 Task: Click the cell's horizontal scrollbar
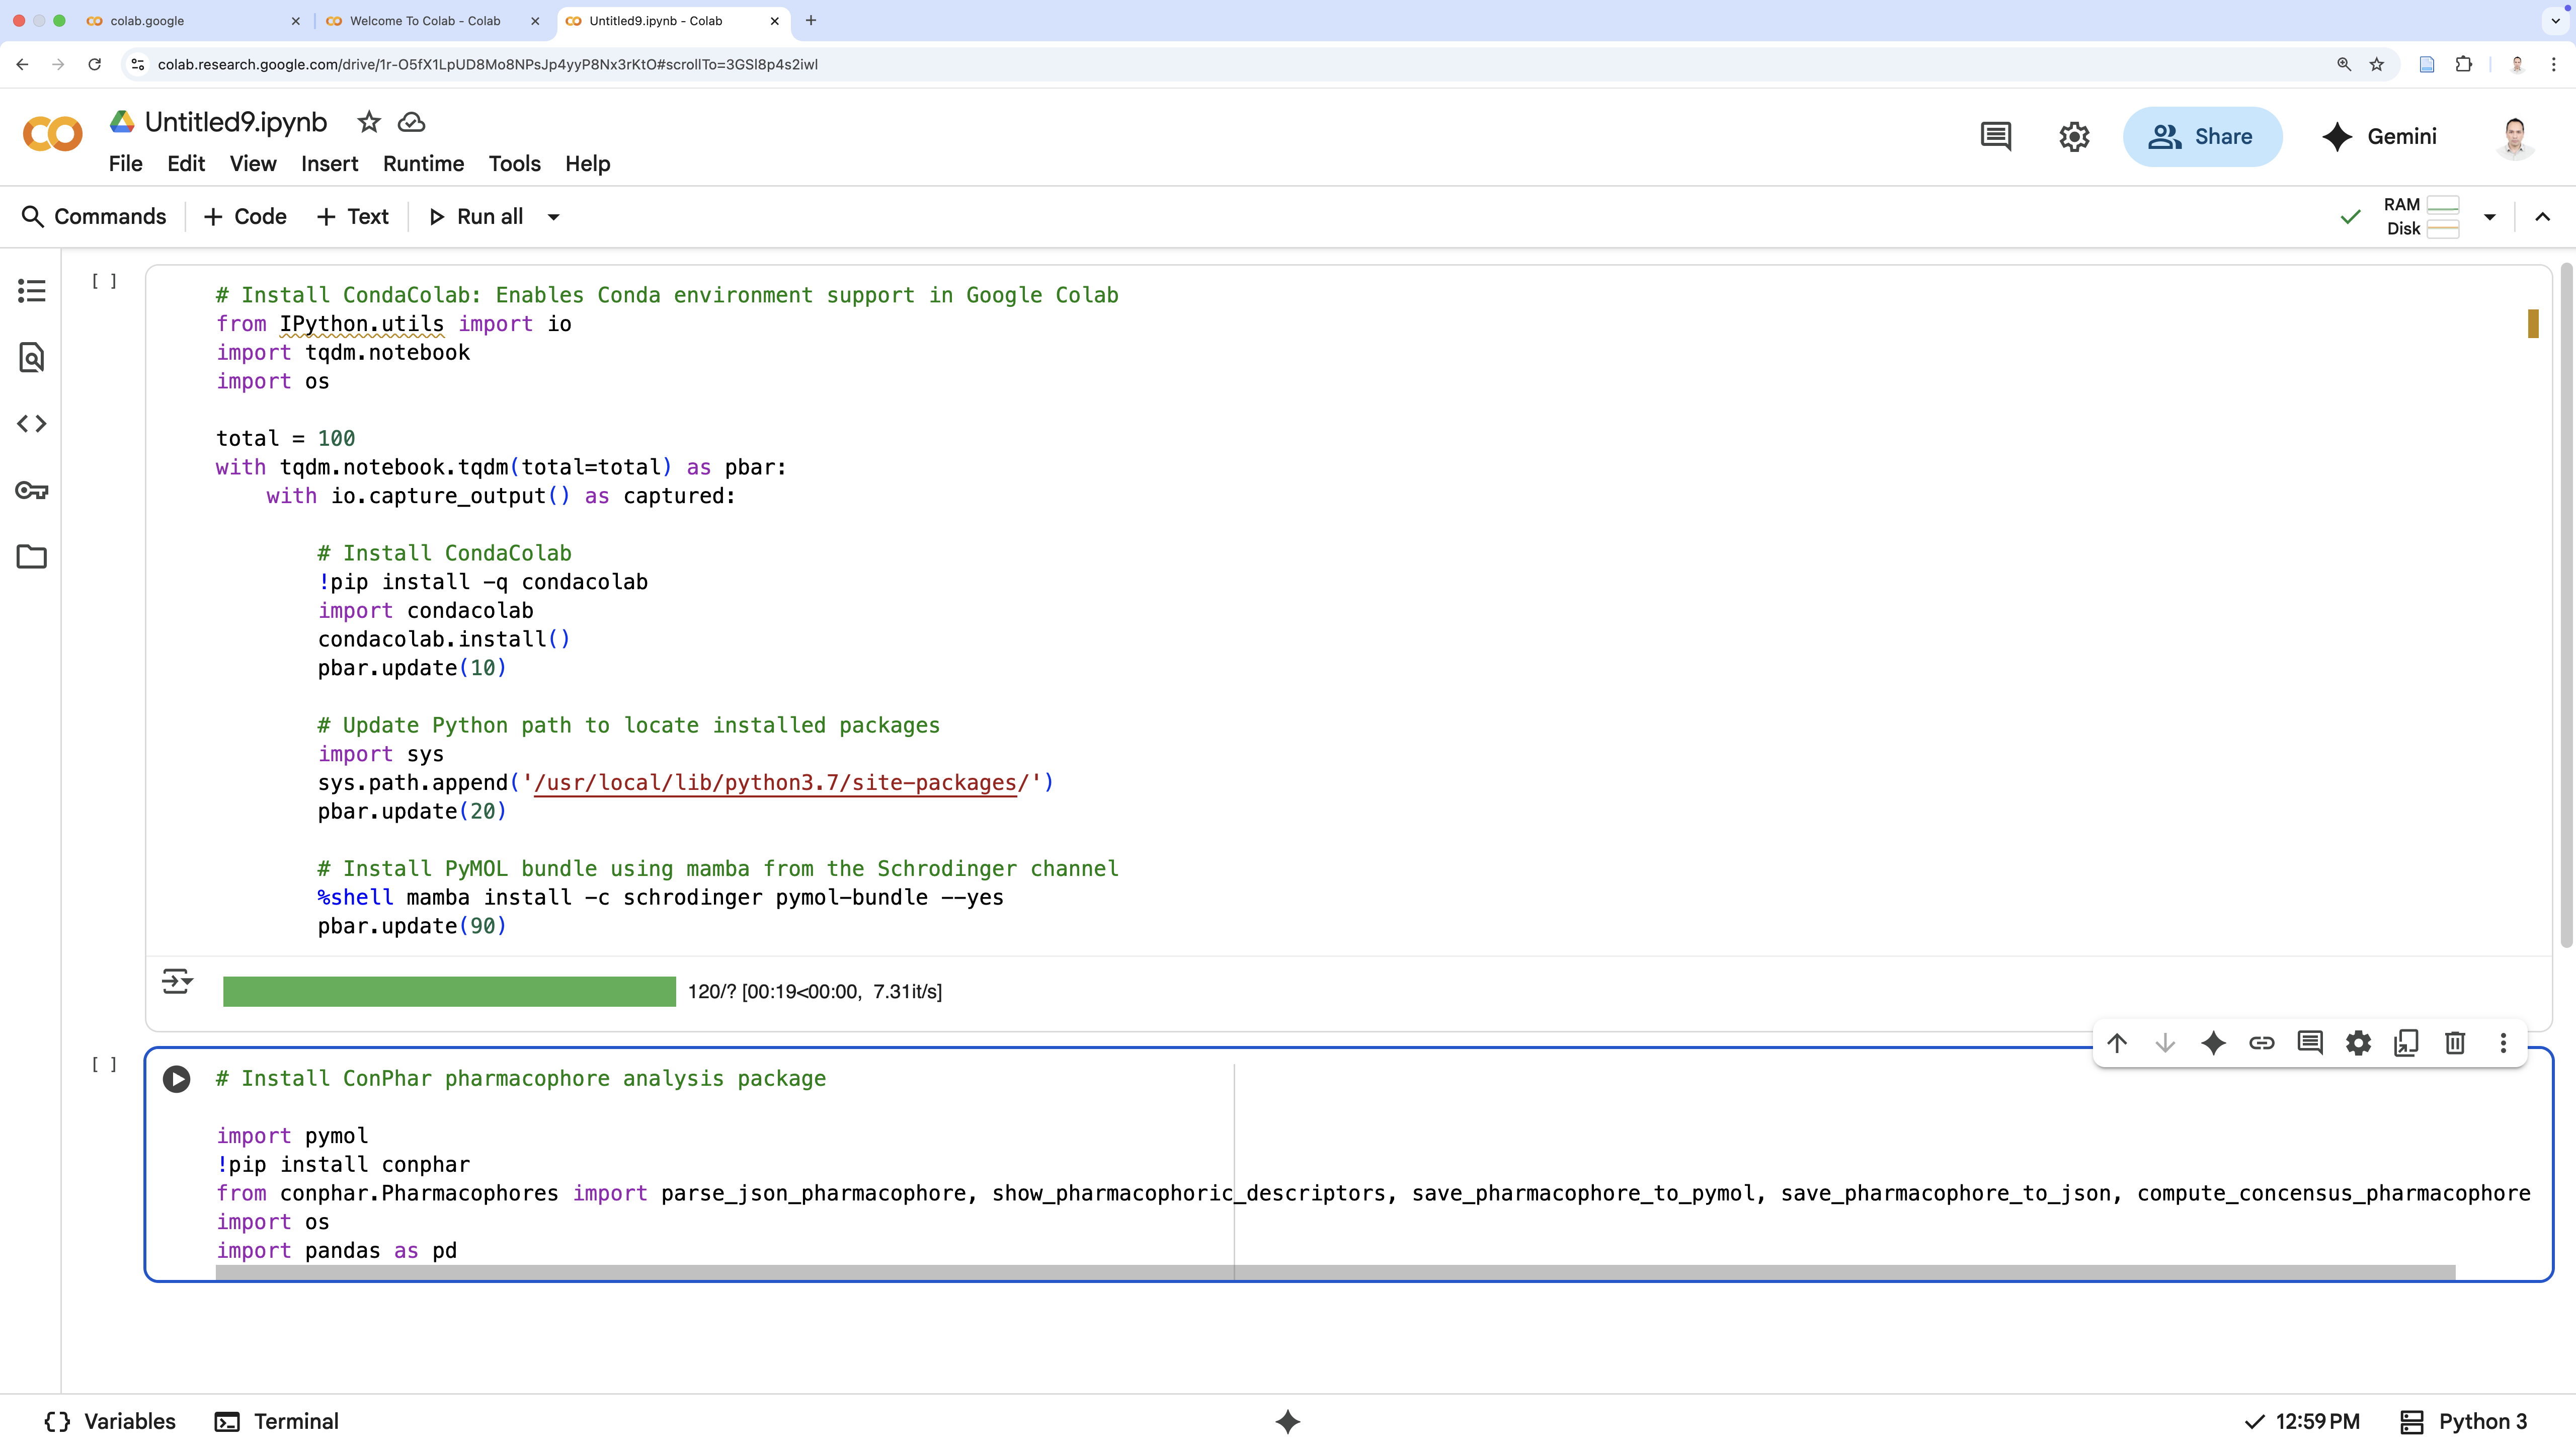[1335, 1272]
